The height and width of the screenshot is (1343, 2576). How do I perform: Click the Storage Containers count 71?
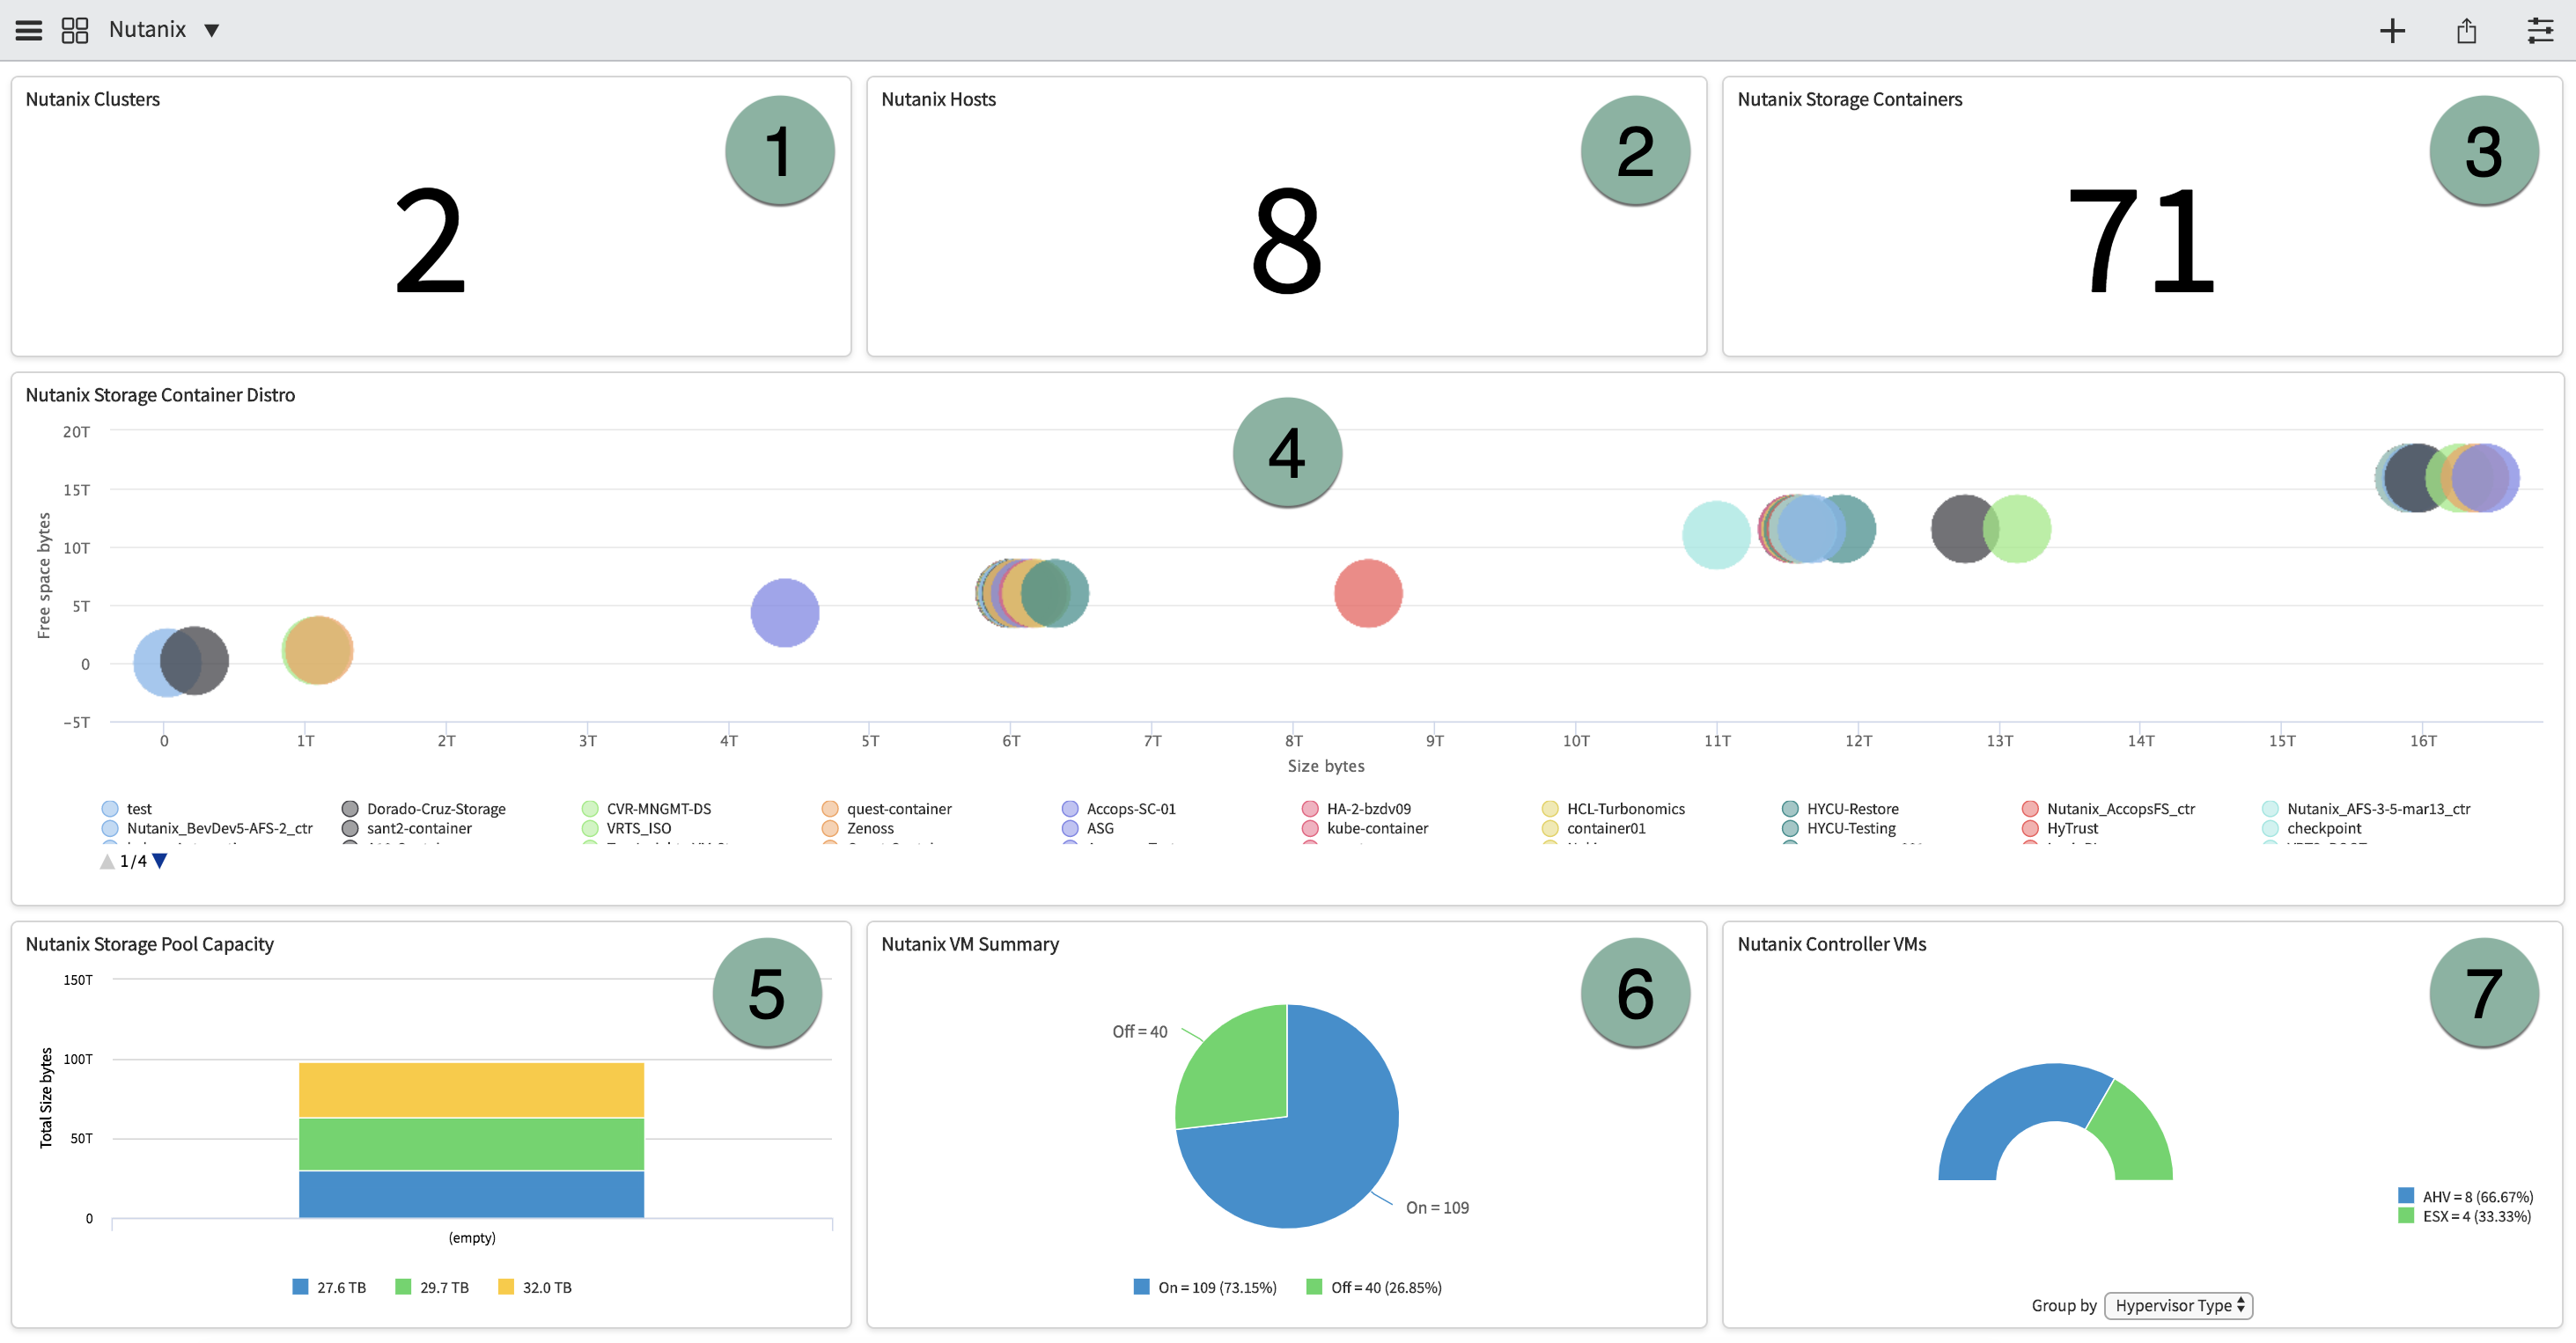2141,242
